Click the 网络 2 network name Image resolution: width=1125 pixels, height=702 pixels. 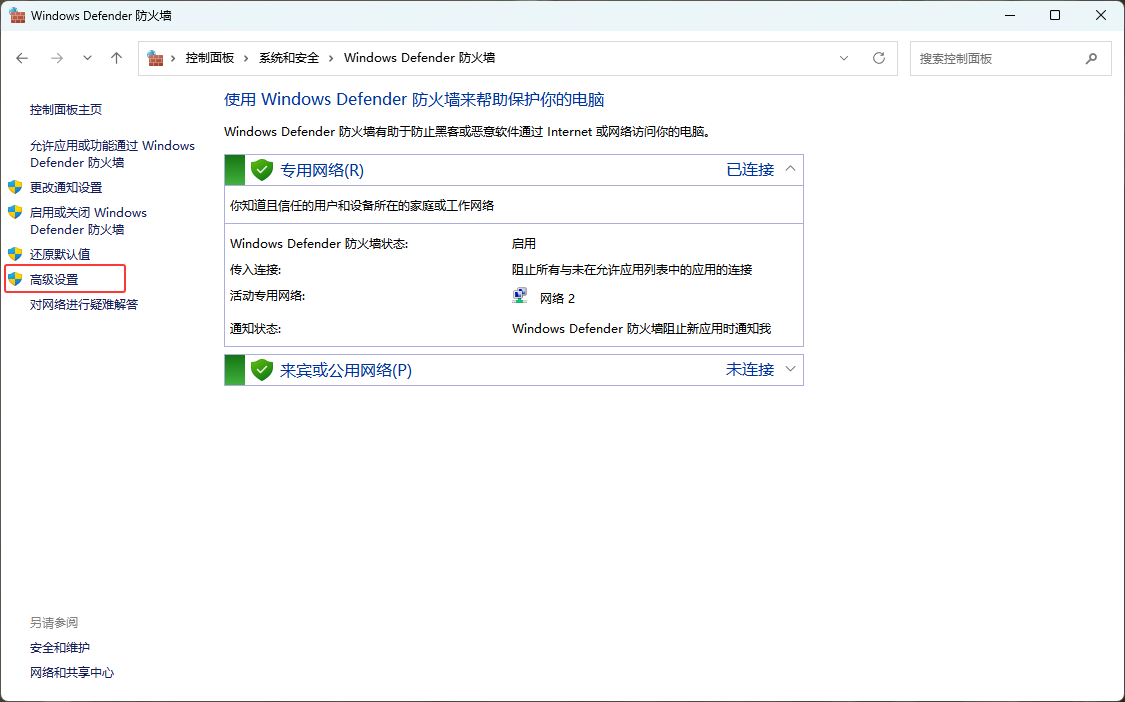click(x=557, y=299)
